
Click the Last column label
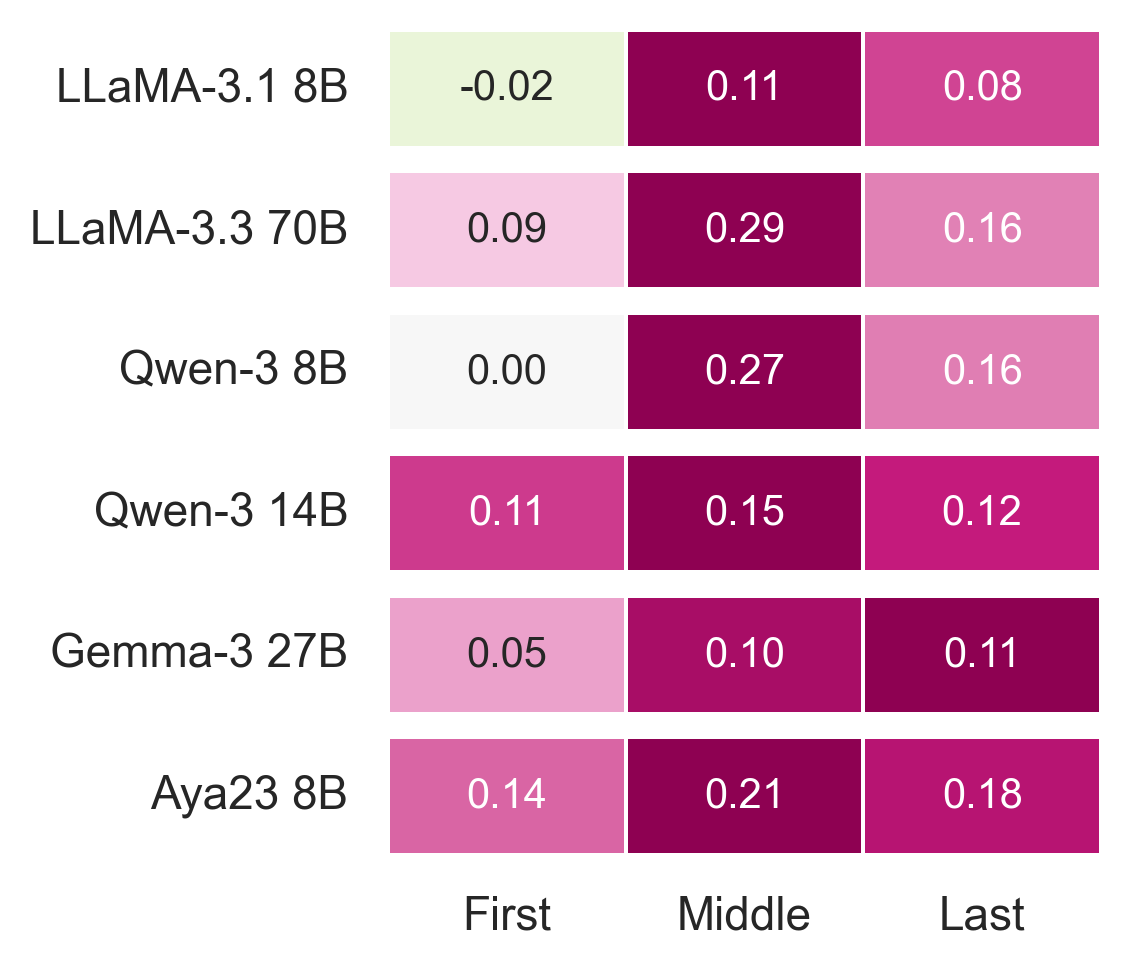(982, 914)
